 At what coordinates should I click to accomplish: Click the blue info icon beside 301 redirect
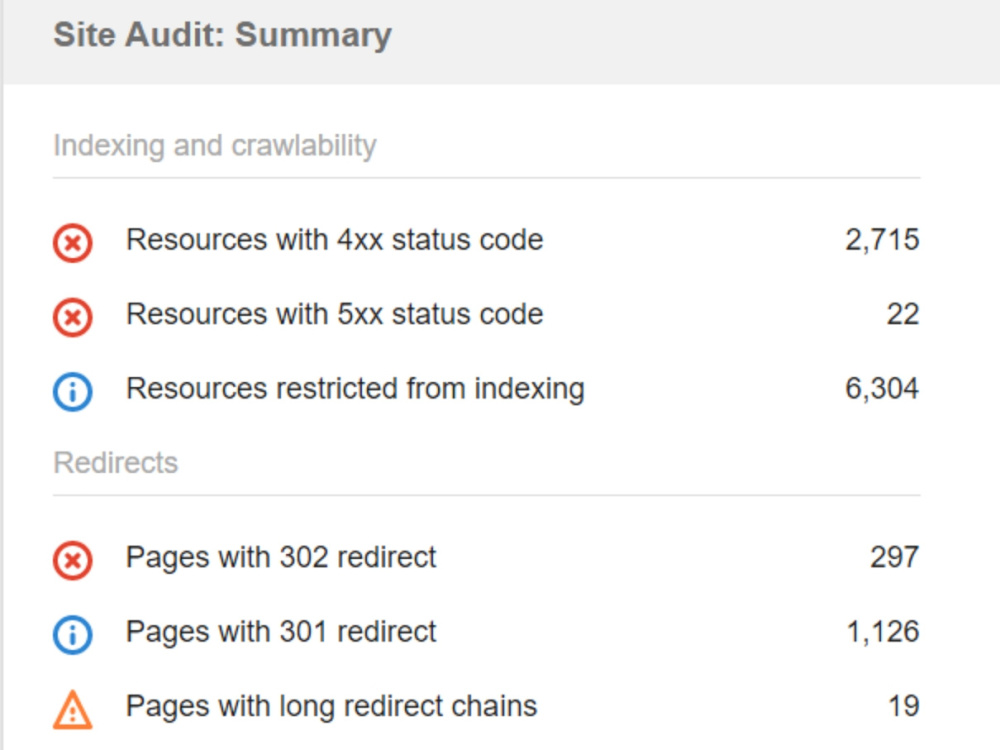click(x=73, y=635)
